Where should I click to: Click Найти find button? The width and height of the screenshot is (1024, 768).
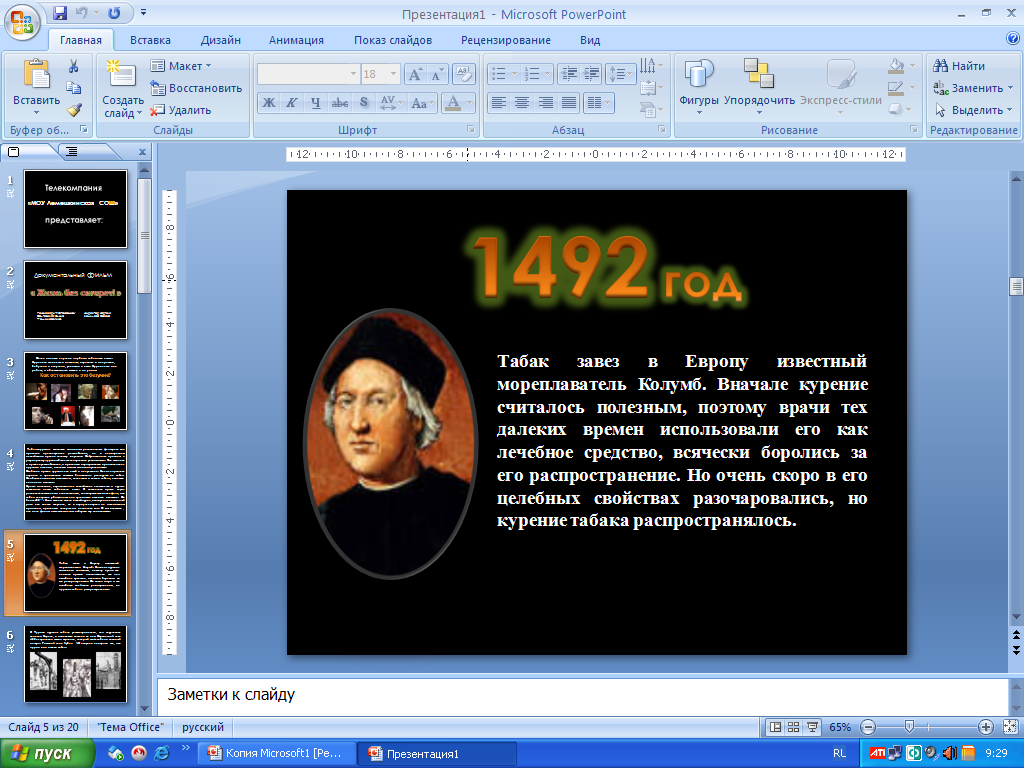click(959, 66)
